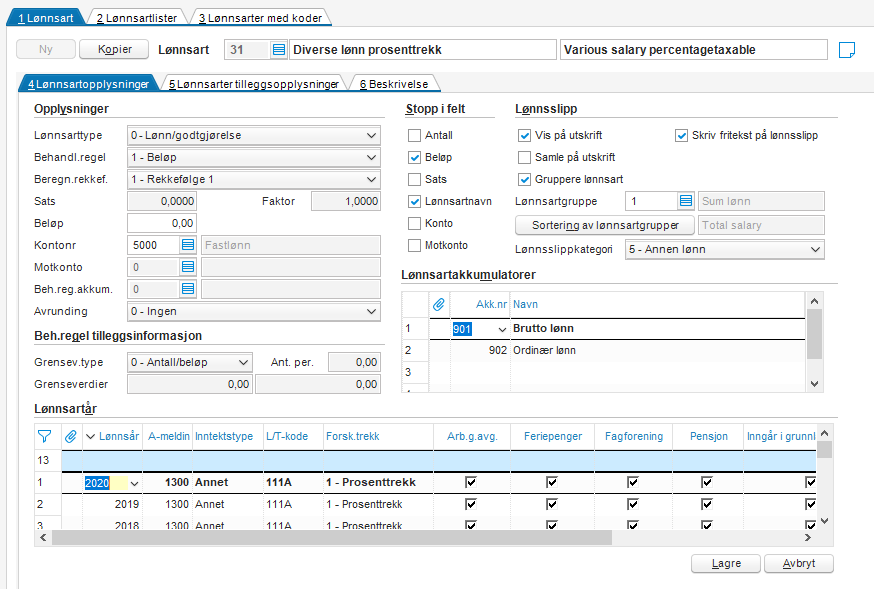Click the akkumulatorer scroll-down arrow
The width and height of the screenshot is (874, 589).
click(x=814, y=384)
